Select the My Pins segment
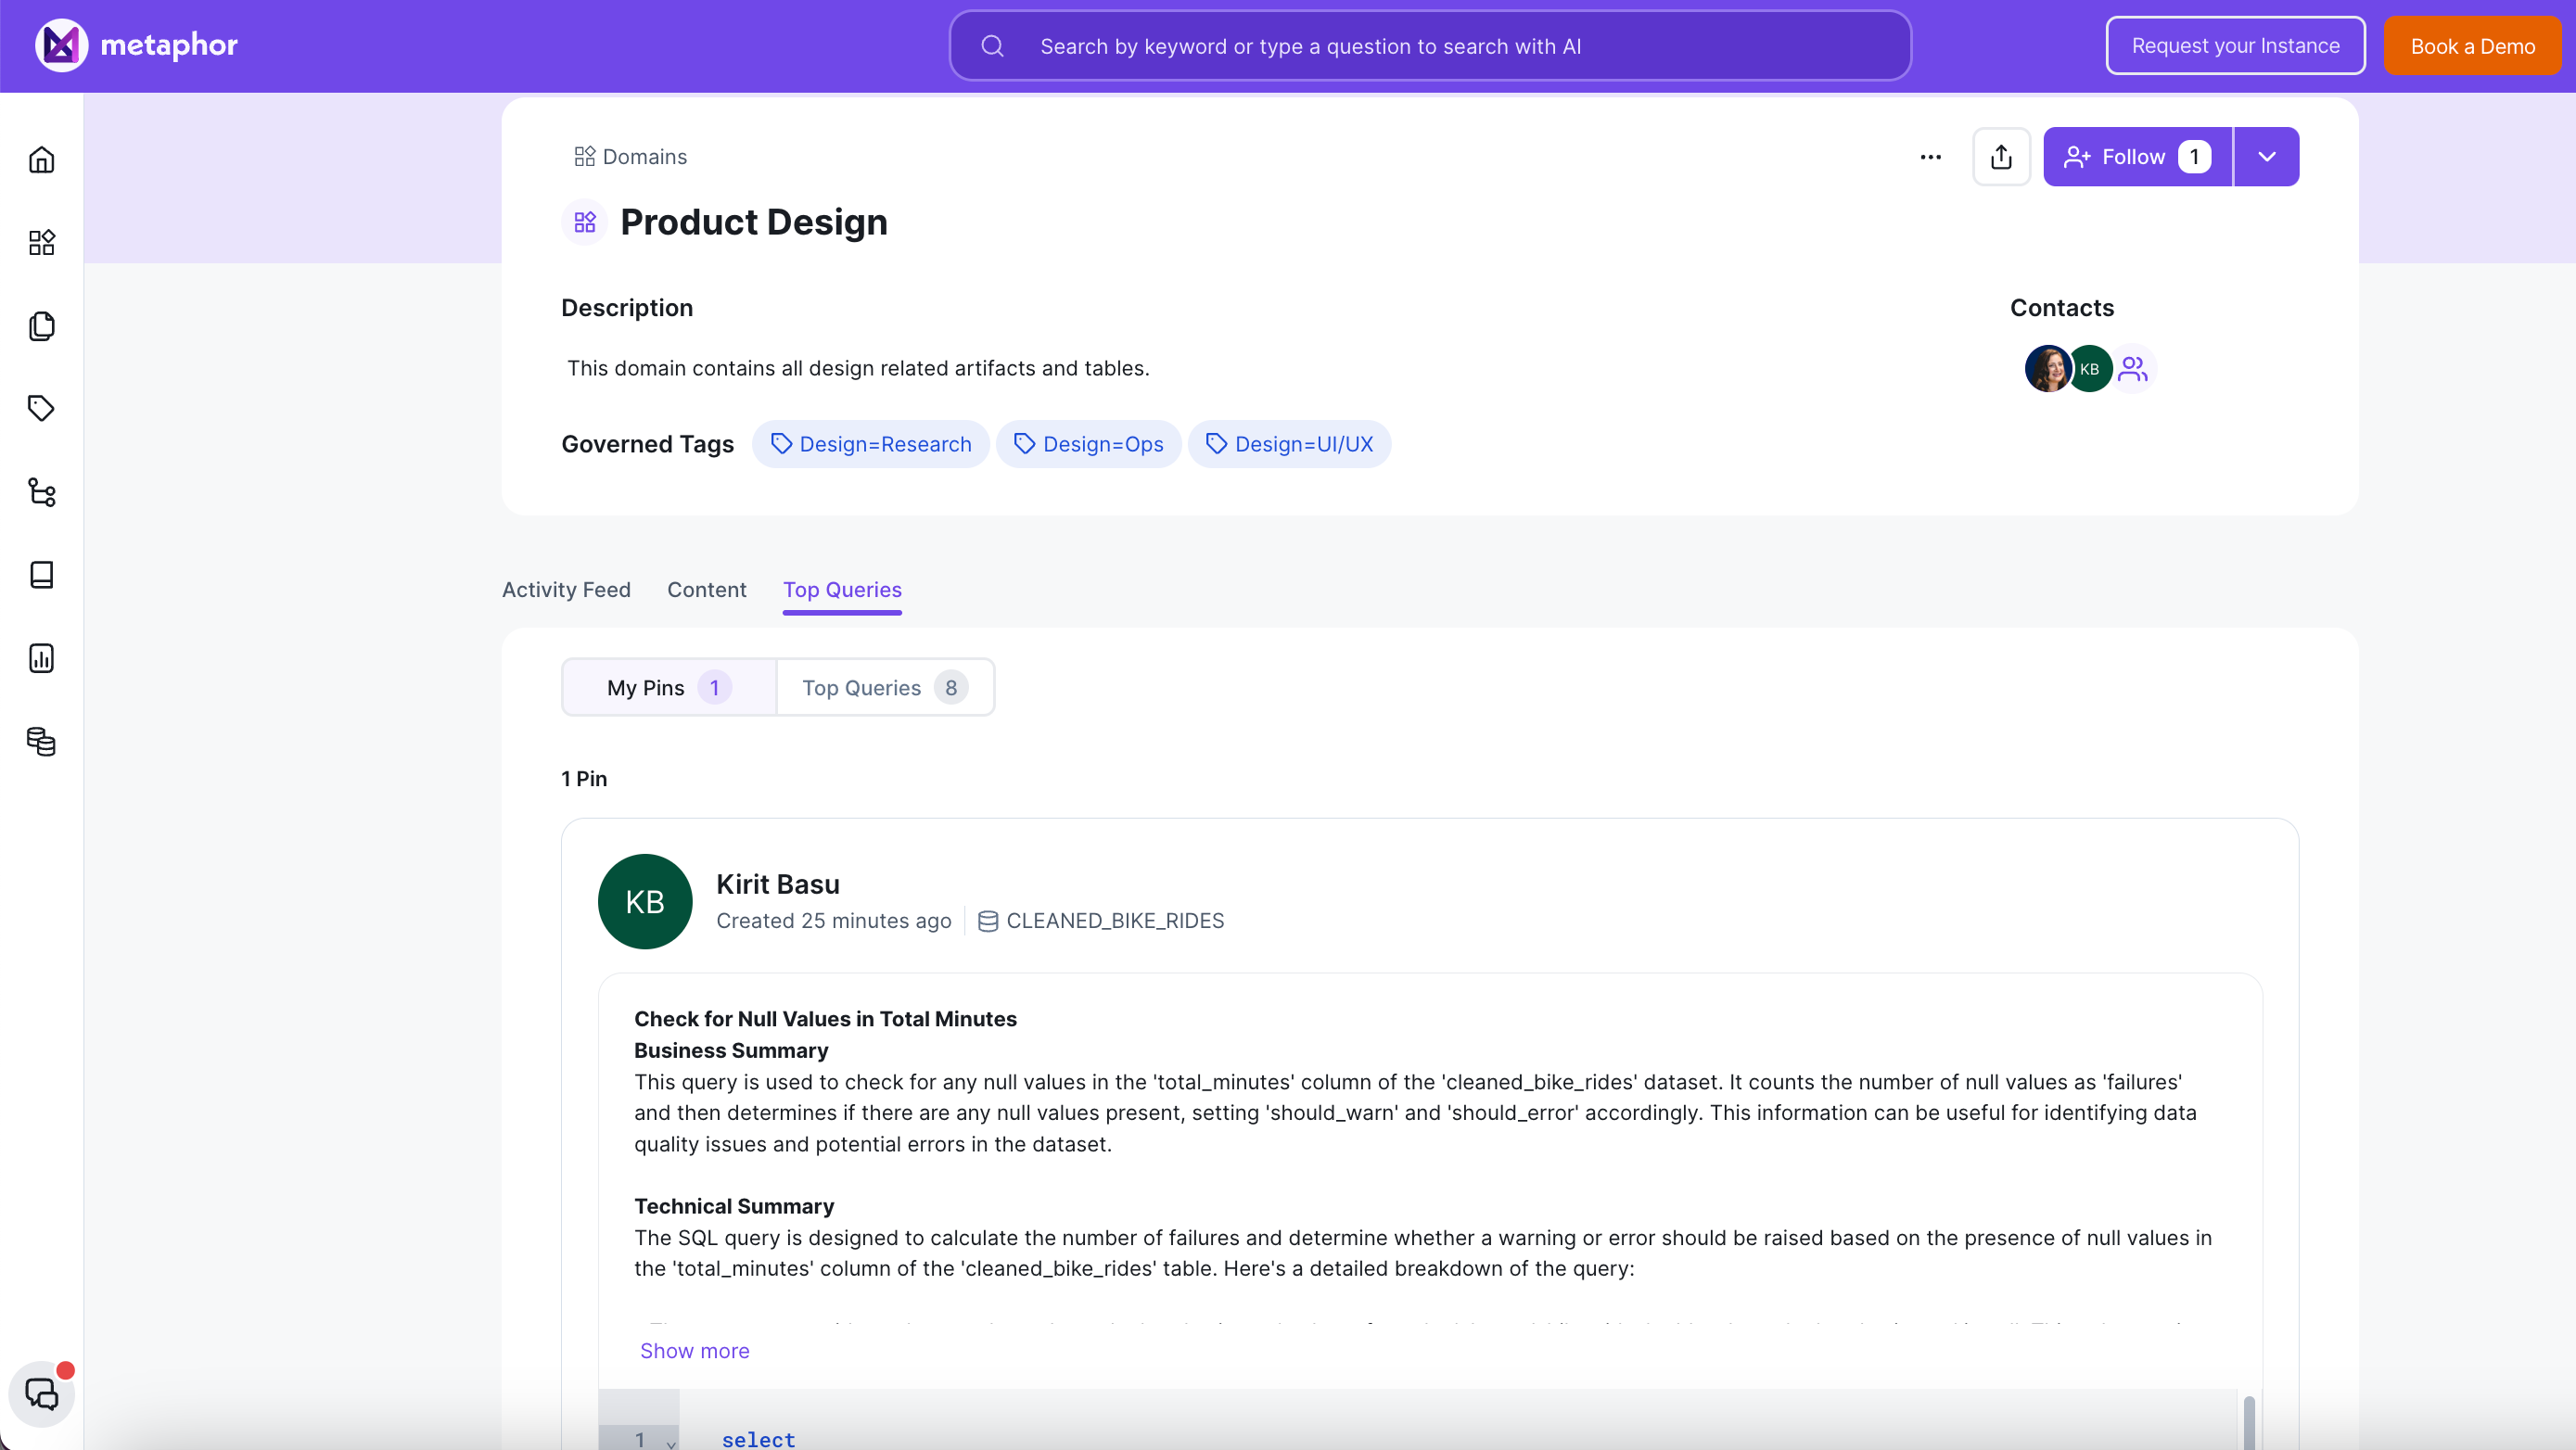 pyautogui.click(x=669, y=688)
